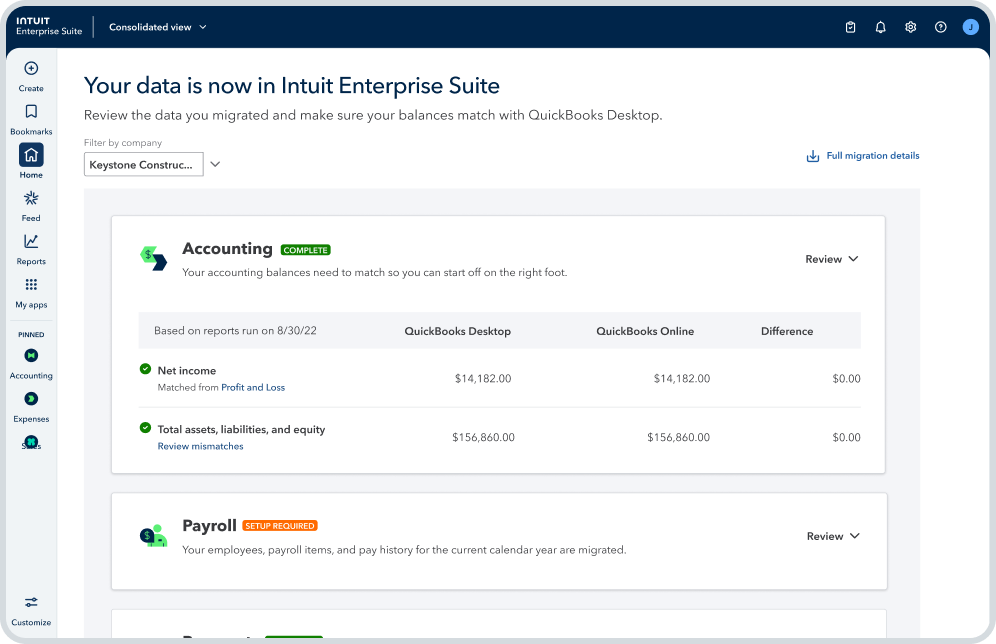Open the Consolidated view dropdown

158,27
